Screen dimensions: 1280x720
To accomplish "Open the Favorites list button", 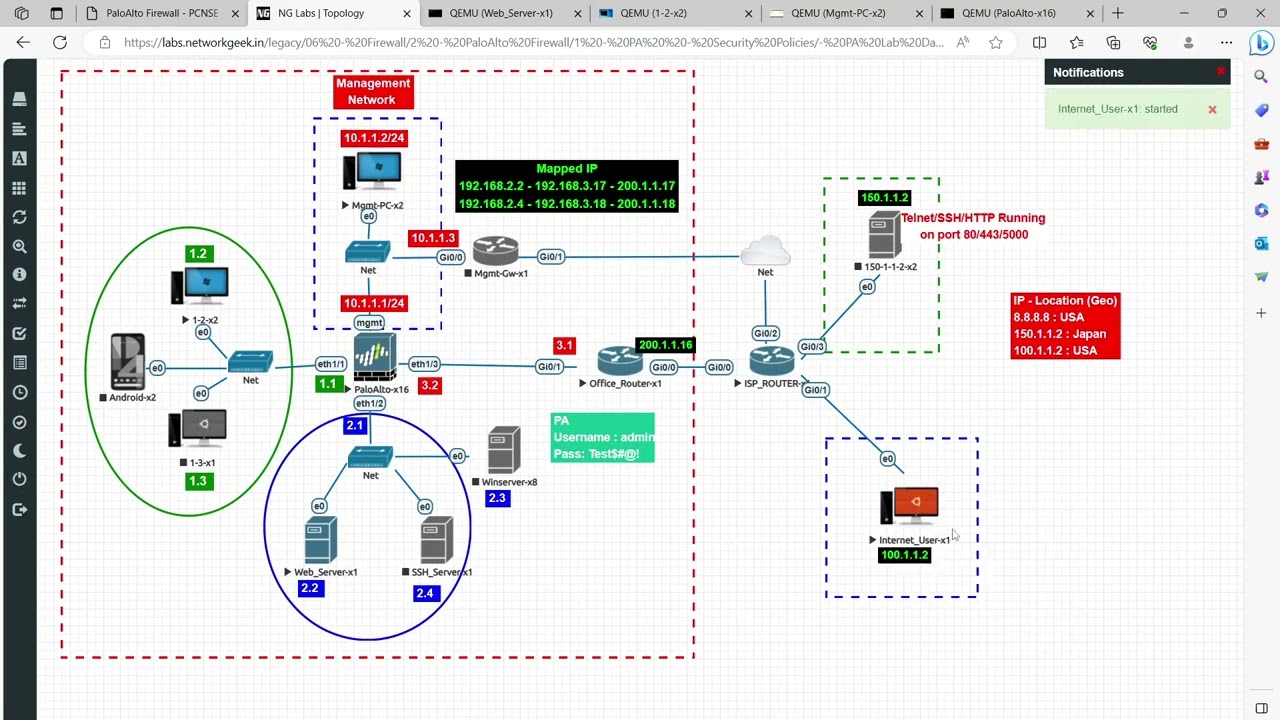I will (1076, 43).
